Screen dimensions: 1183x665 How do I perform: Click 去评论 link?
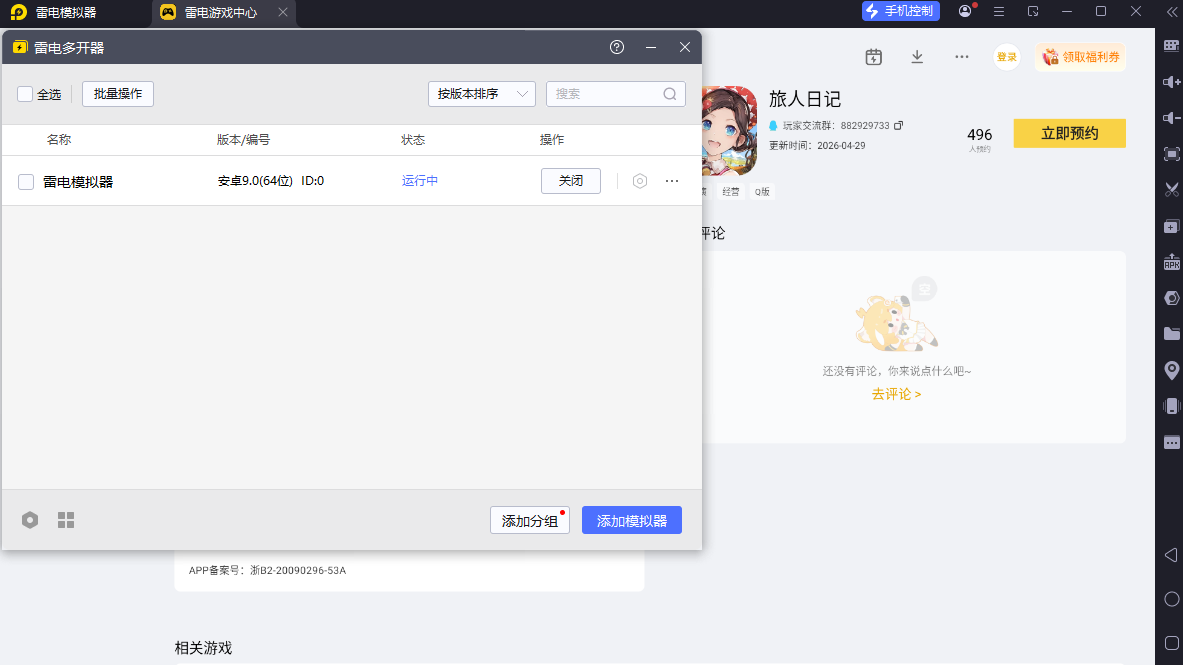click(896, 394)
